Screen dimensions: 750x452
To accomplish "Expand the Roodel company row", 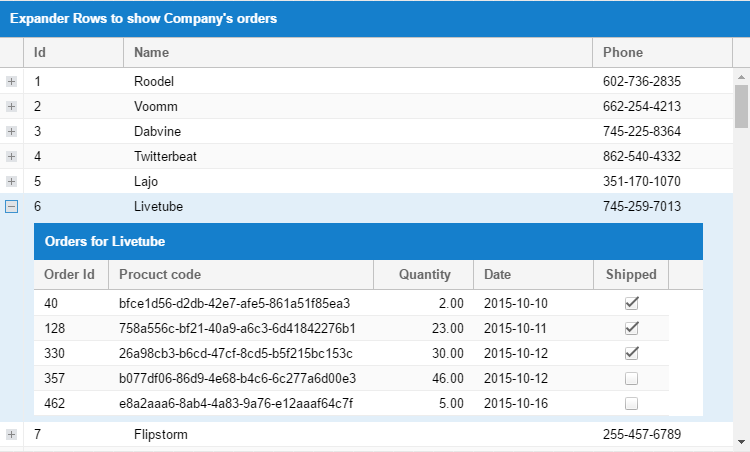I will 11,81.
